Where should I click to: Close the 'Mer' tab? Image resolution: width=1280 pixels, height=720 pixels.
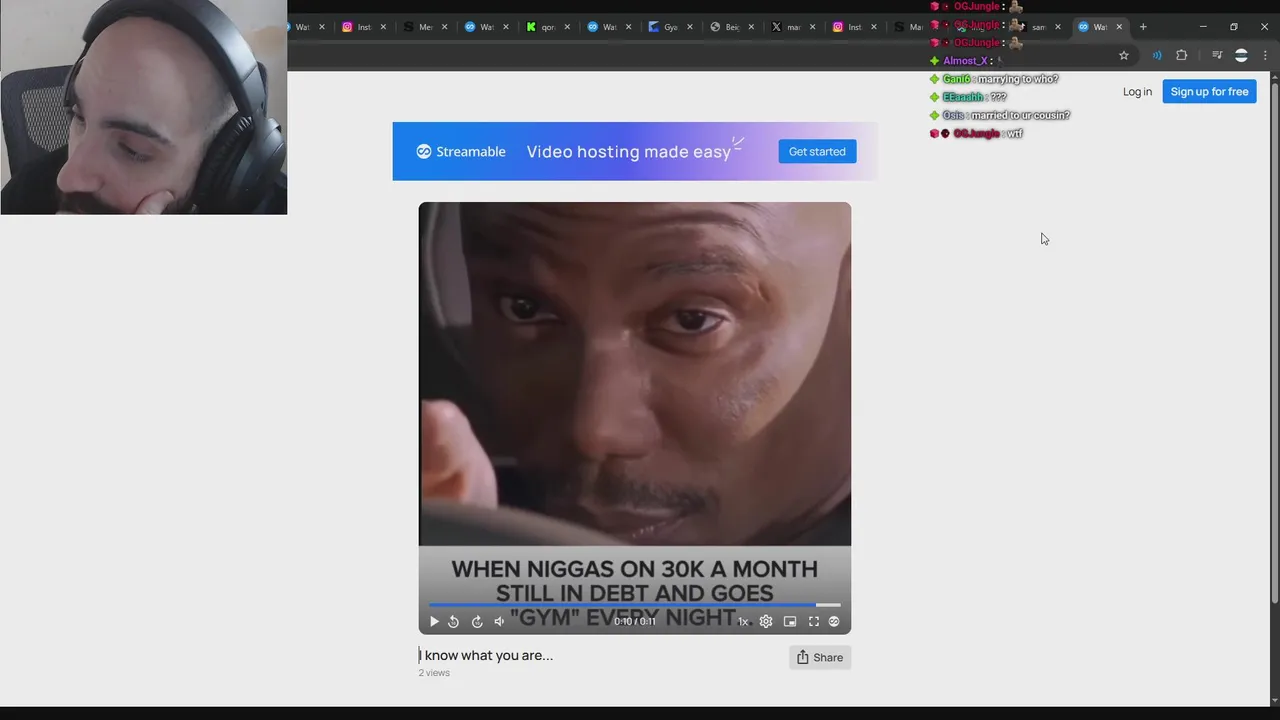tap(444, 27)
